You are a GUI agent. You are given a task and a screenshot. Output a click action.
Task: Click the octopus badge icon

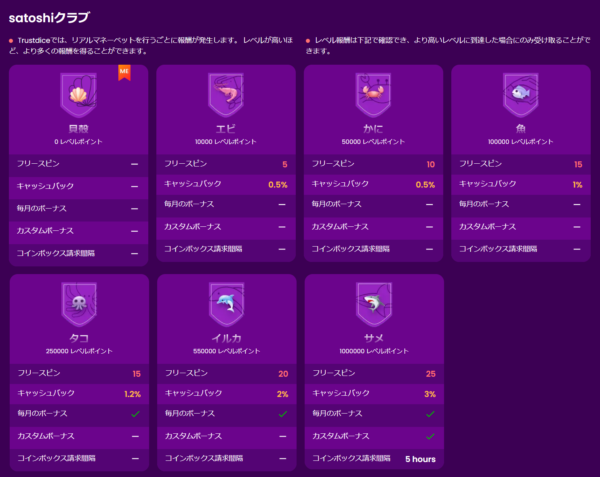(x=79, y=304)
